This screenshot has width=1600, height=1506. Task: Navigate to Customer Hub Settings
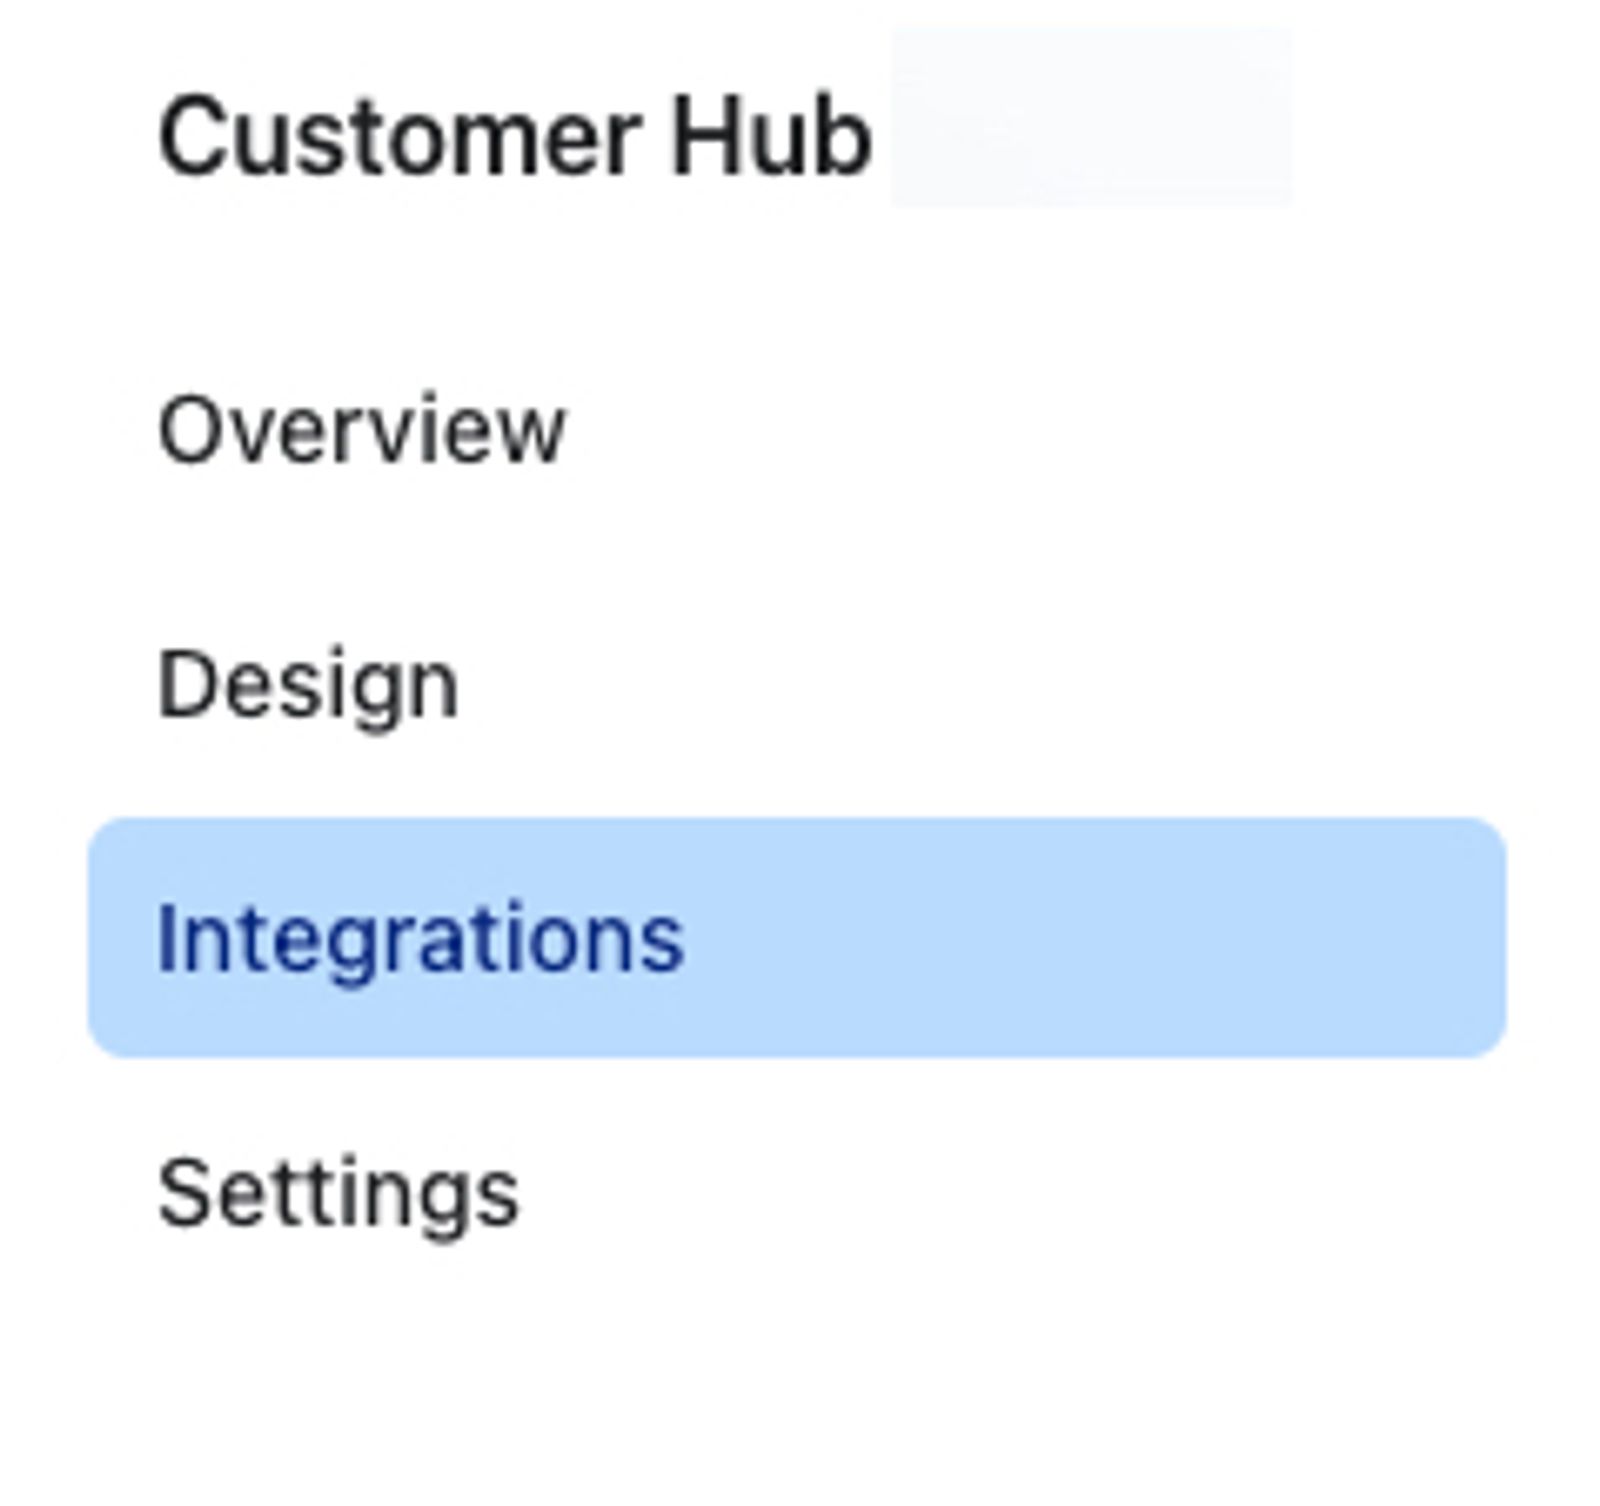[x=338, y=1194]
